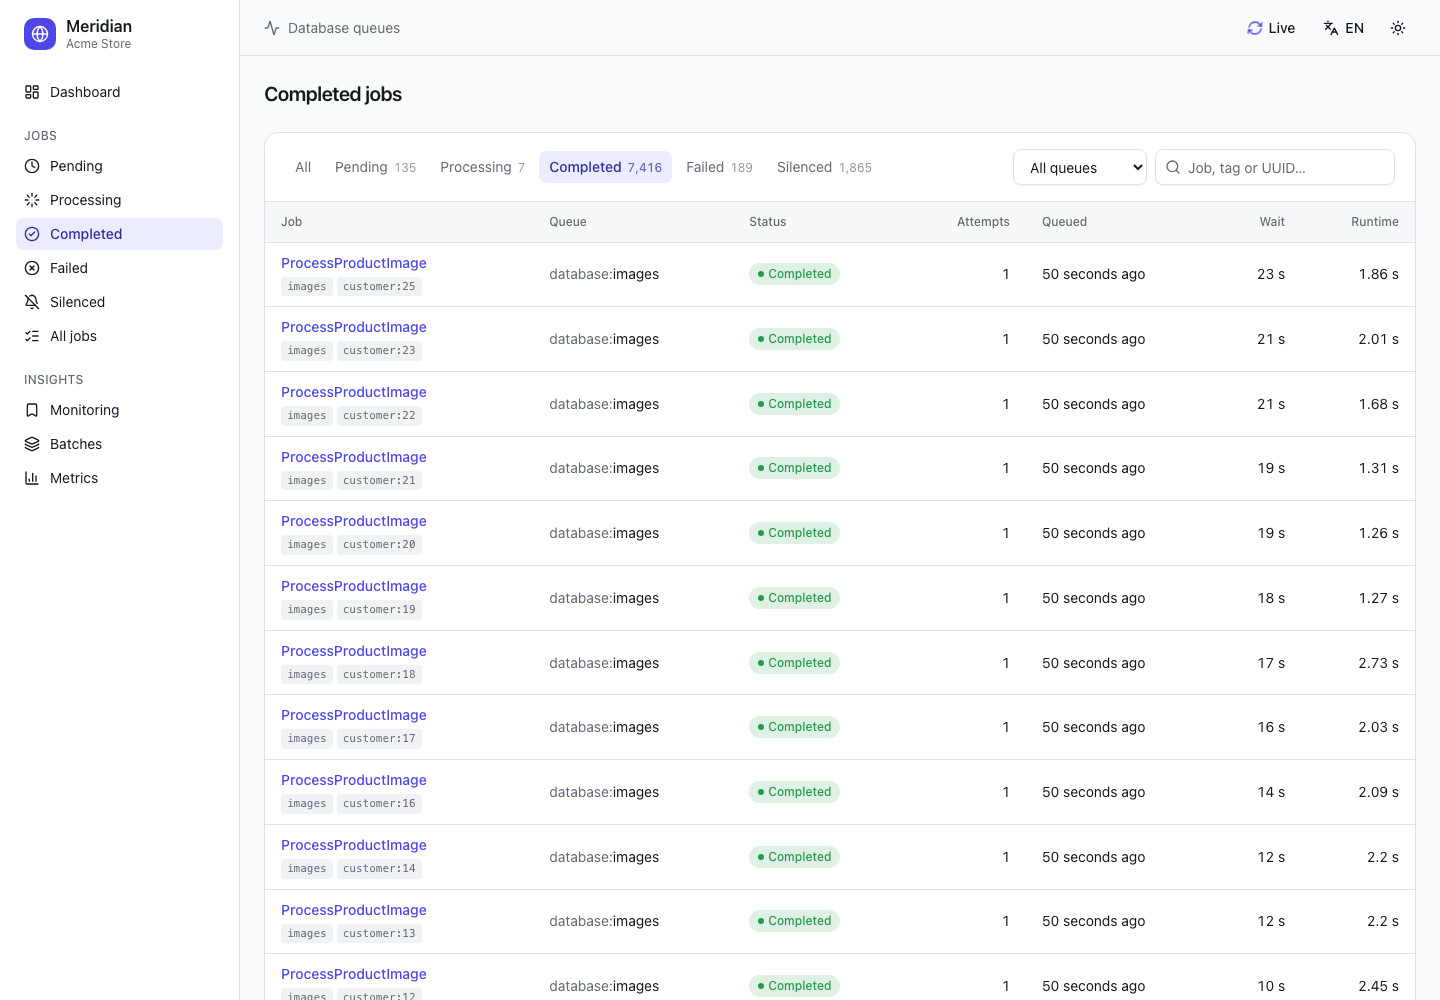
Task: Open All jobs in sidebar
Action: [x=119, y=336]
